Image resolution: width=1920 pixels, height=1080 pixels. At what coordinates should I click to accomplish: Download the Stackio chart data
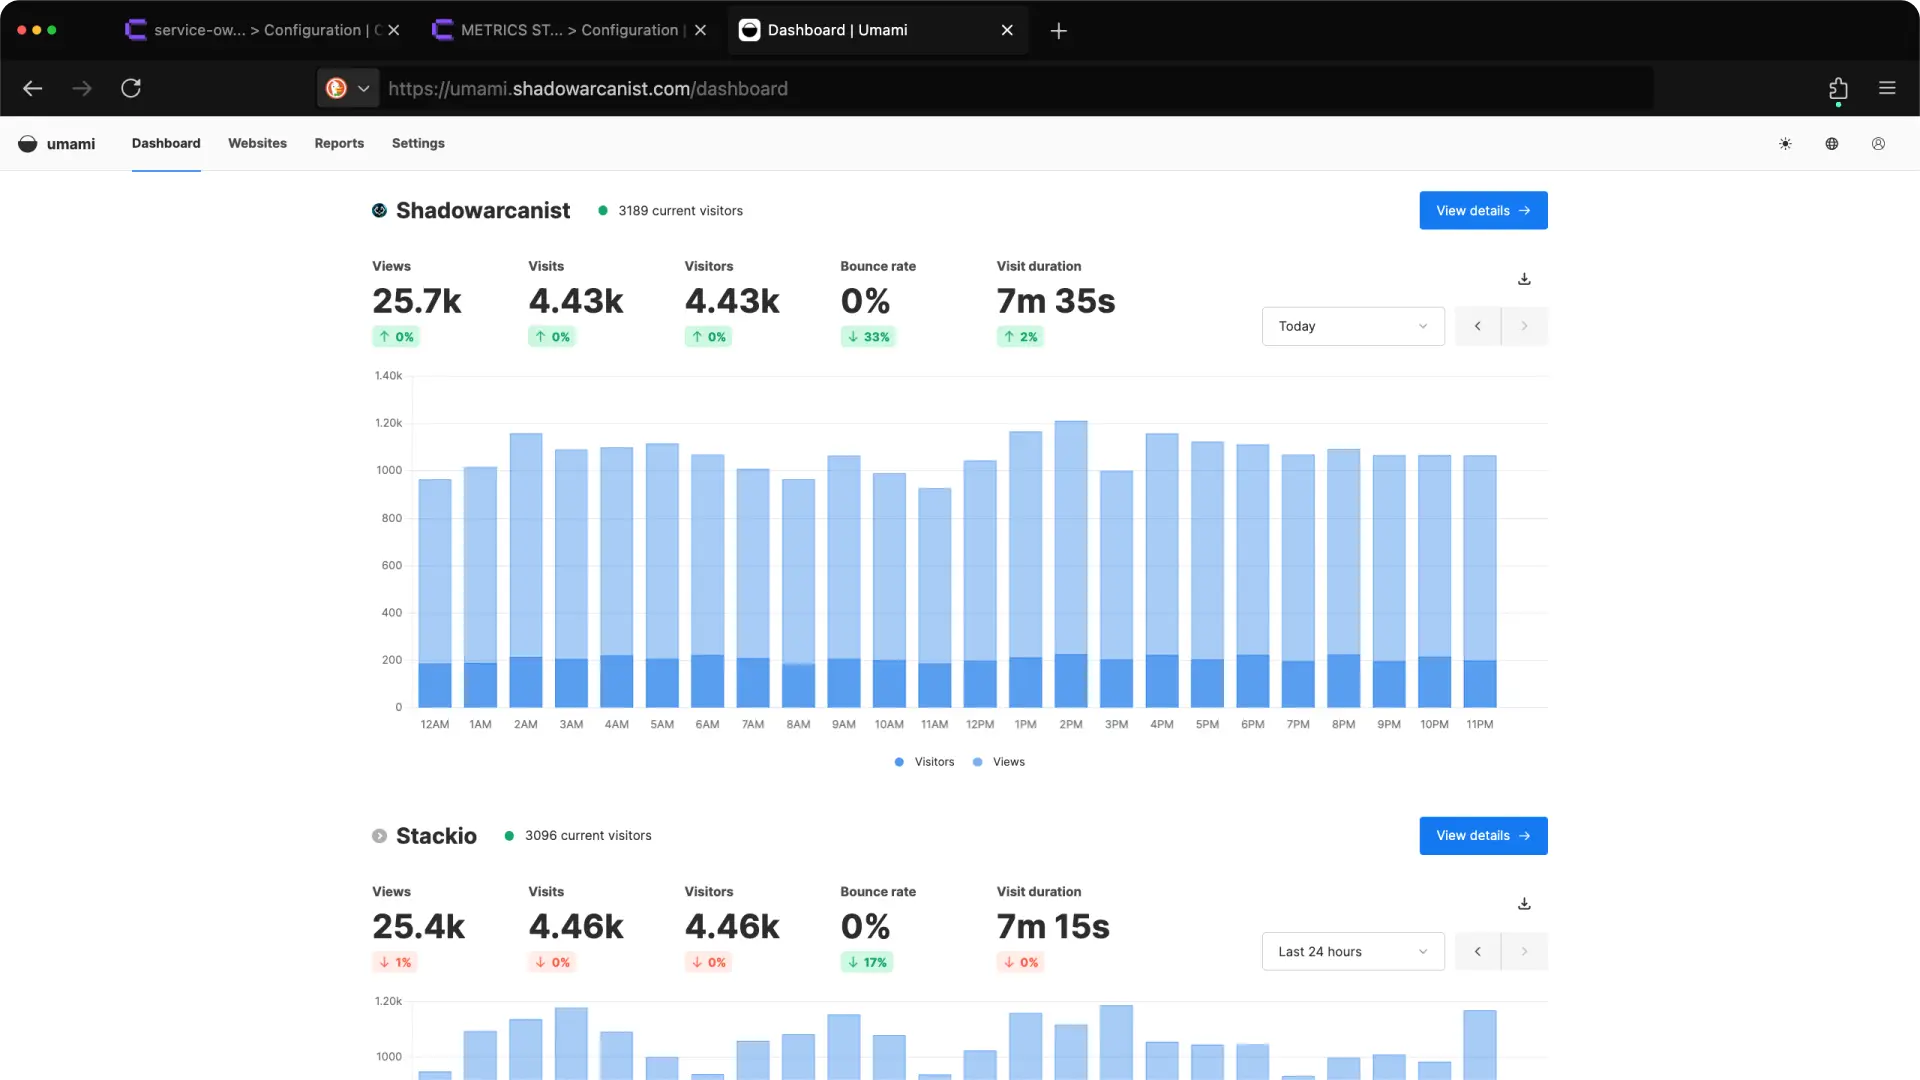tap(1523, 903)
